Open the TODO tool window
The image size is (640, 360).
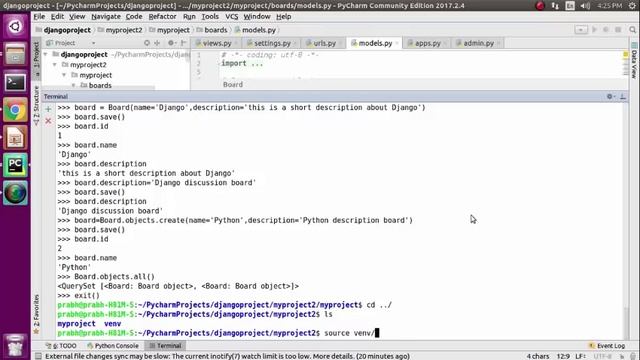62,346
